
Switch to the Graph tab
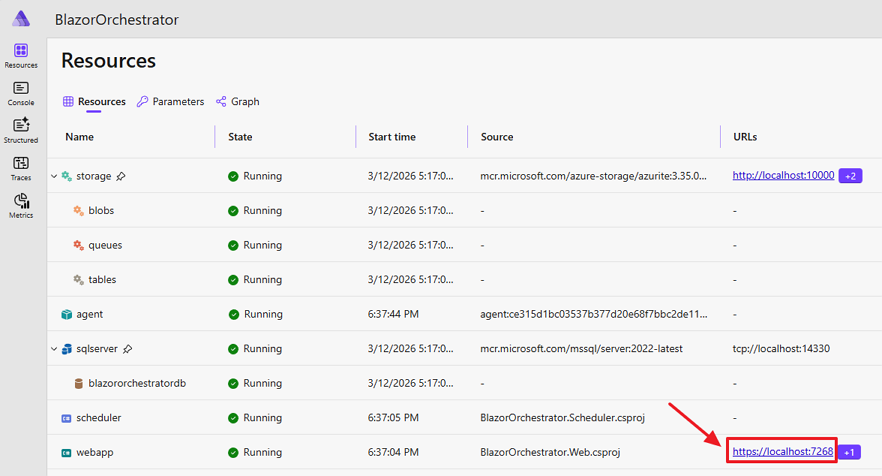coord(237,102)
